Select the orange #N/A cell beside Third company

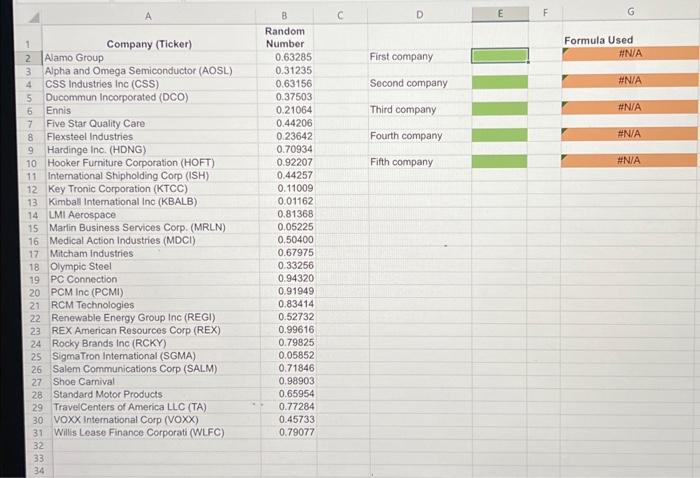pos(629,107)
